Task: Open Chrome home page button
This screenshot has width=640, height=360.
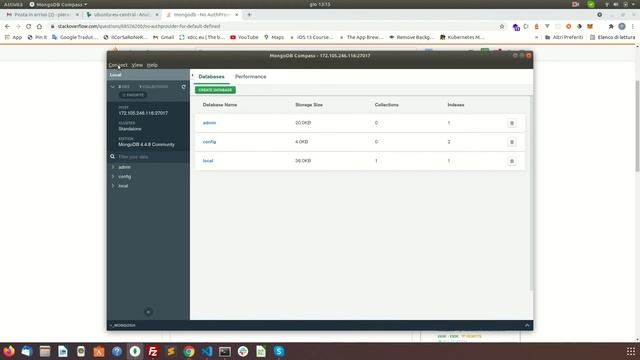Action: tap(39, 26)
